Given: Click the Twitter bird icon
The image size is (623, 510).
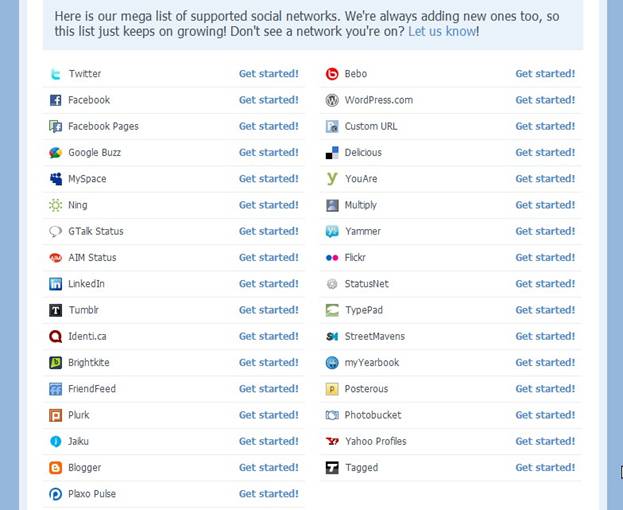Looking at the screenshot, I should pos(56,74).
